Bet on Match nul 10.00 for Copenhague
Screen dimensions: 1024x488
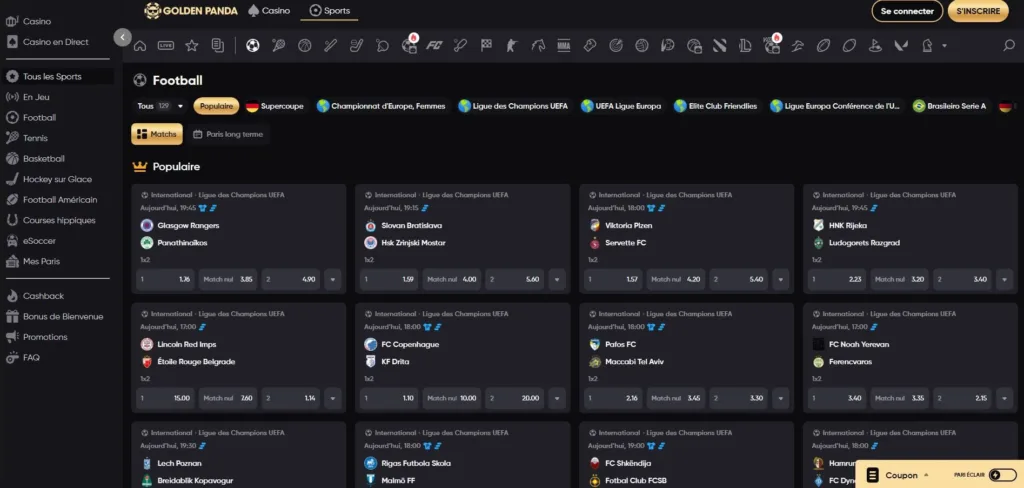pos(451,398)
